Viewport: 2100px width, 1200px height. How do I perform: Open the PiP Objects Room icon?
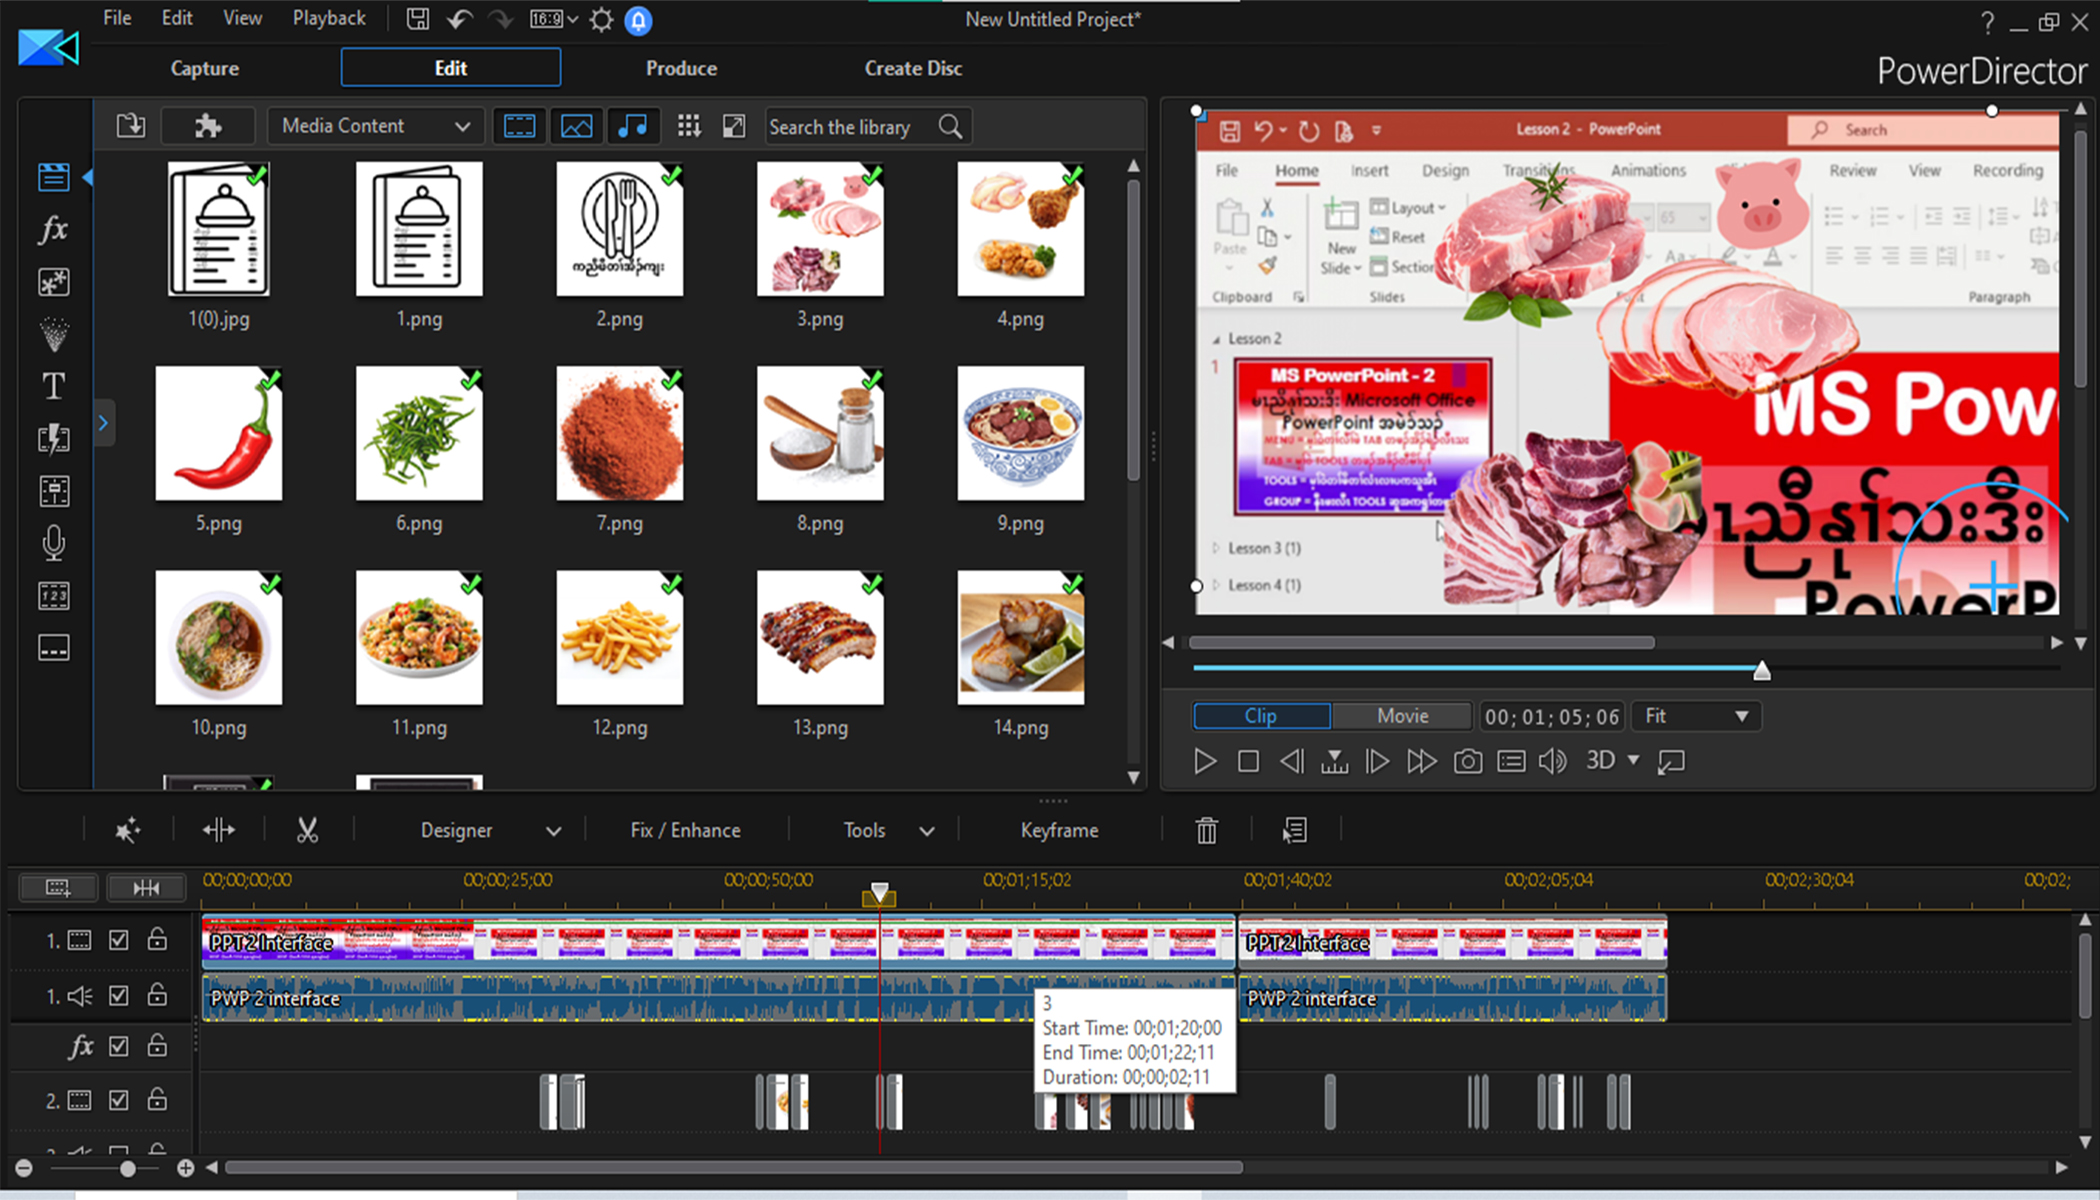coord(54,282)
